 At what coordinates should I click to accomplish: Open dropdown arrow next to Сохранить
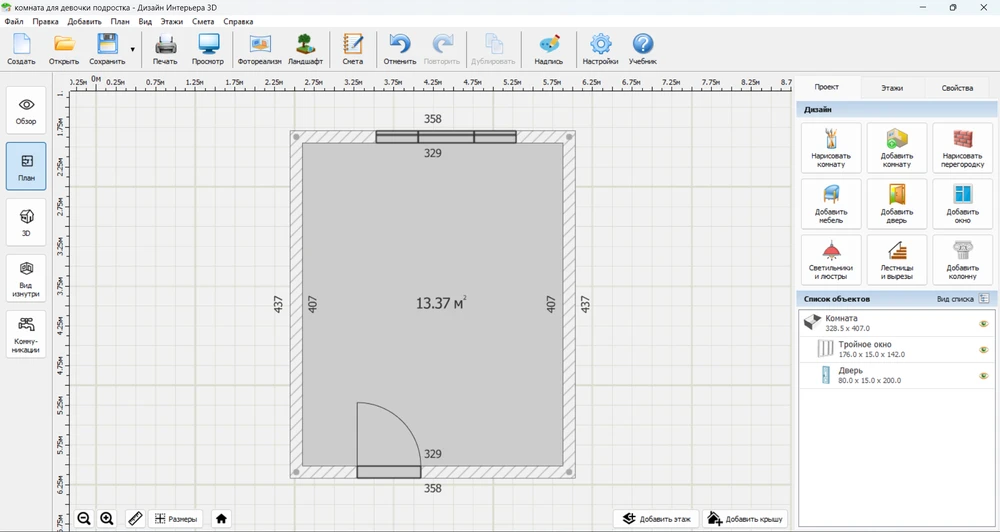coord(132,48)
